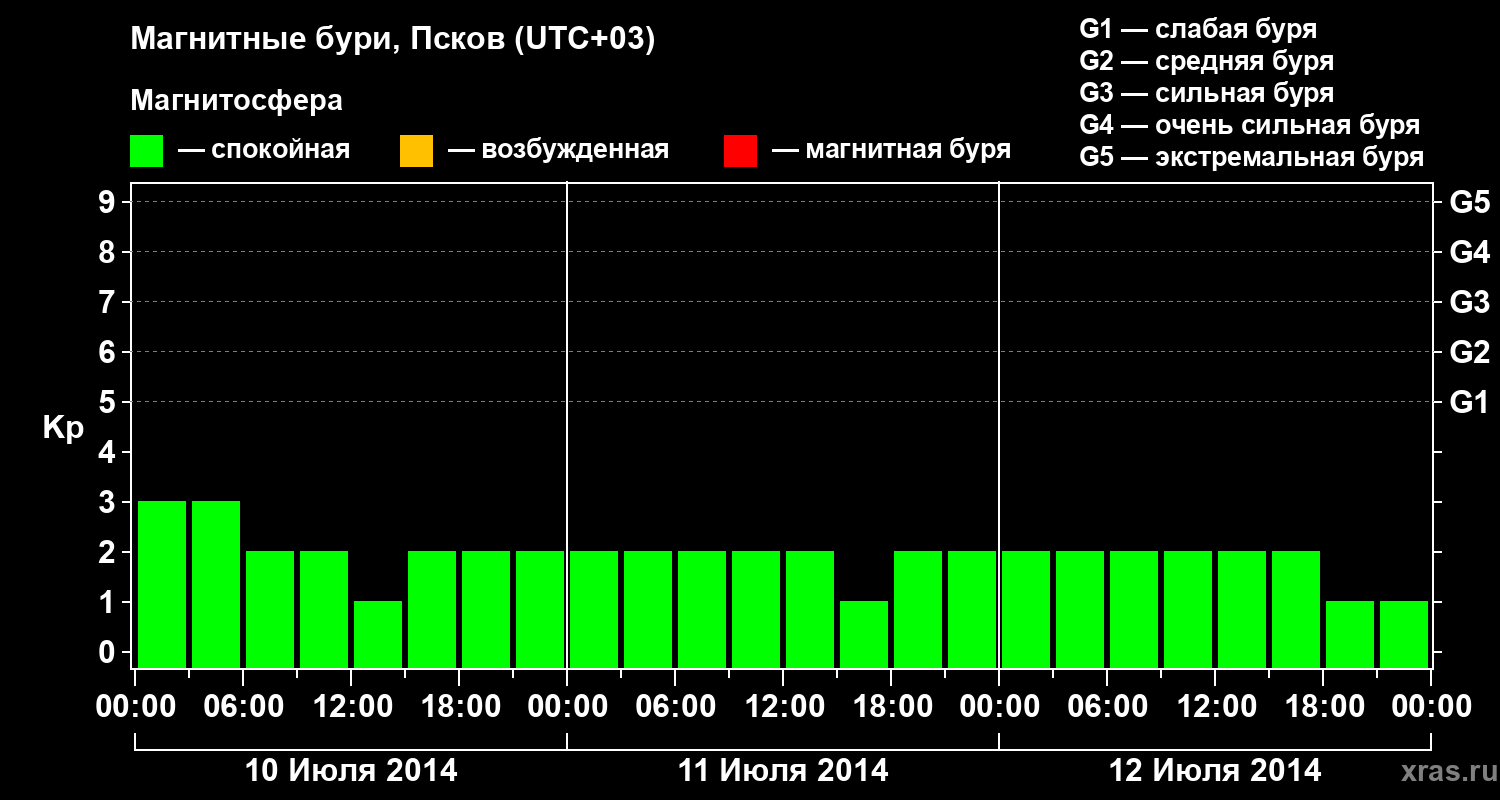This screenshot has width=1500, height=800.
Task: Click the '18:00' tick under 12 July
Action: pyautogui.click(x=1323, y=707)
